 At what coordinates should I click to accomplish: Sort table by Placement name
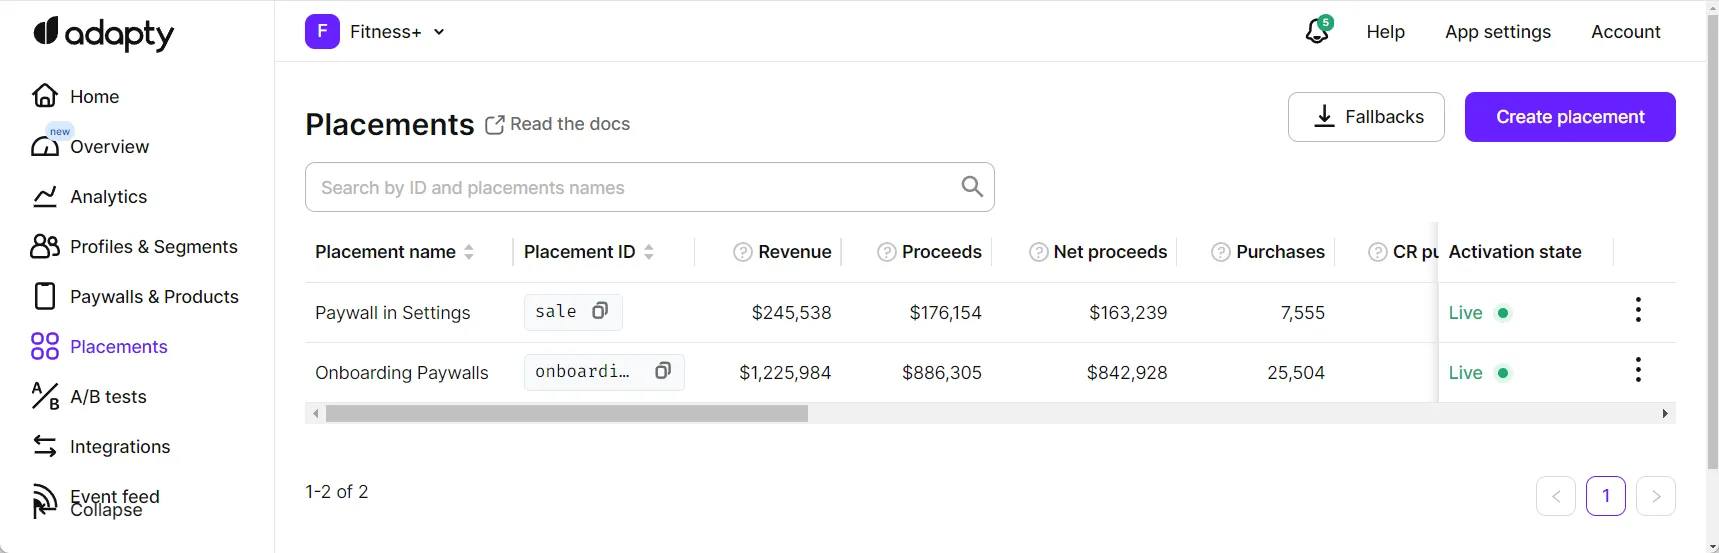[469, 252]
